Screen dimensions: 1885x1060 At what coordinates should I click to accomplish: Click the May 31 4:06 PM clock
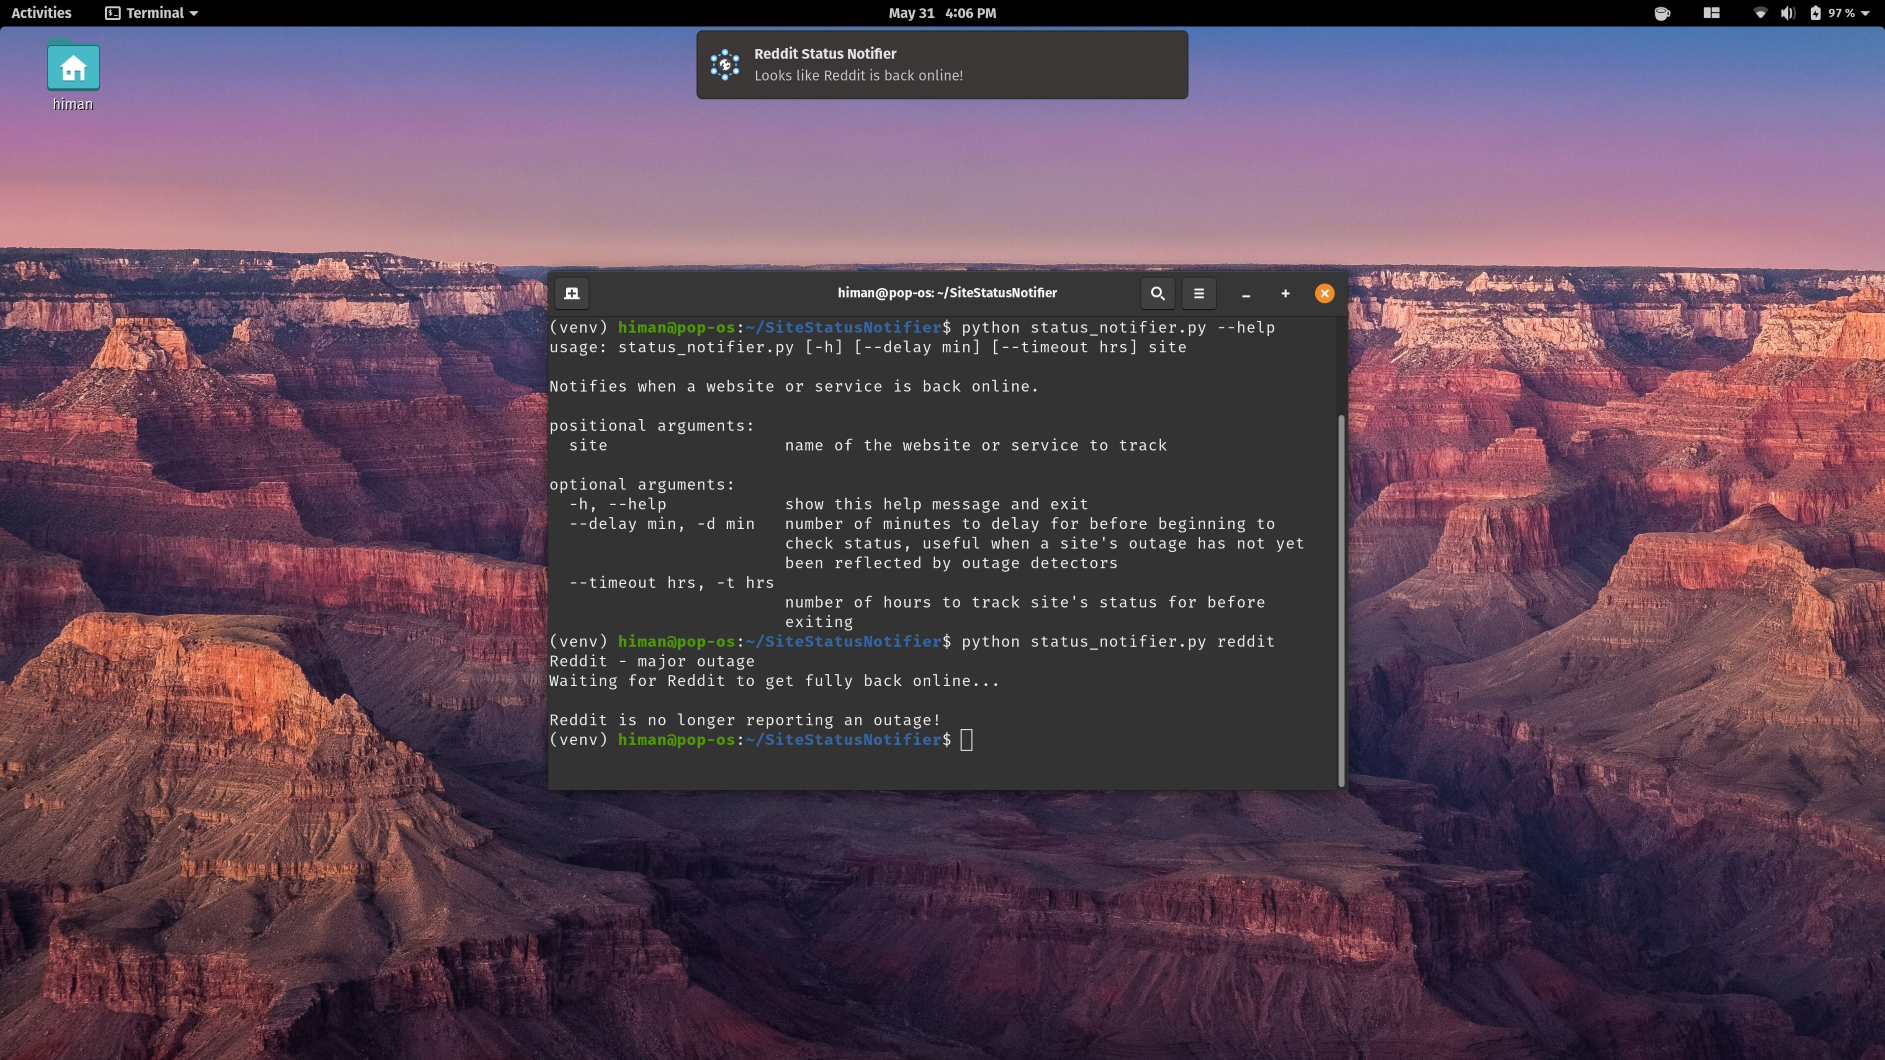click(x=942, y=13)
